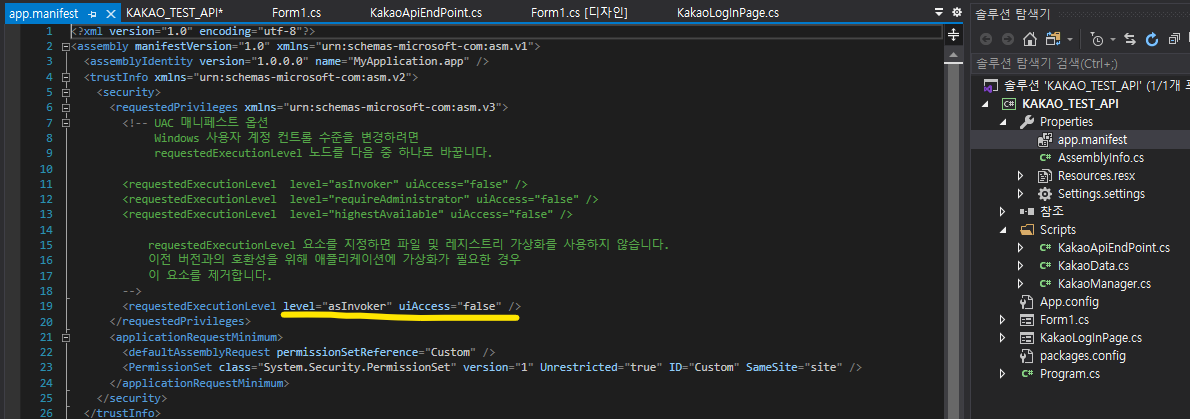Screen dimensions: 1190x419
Task: Expand the Settings.settings node
Action: coord(1022,194)
